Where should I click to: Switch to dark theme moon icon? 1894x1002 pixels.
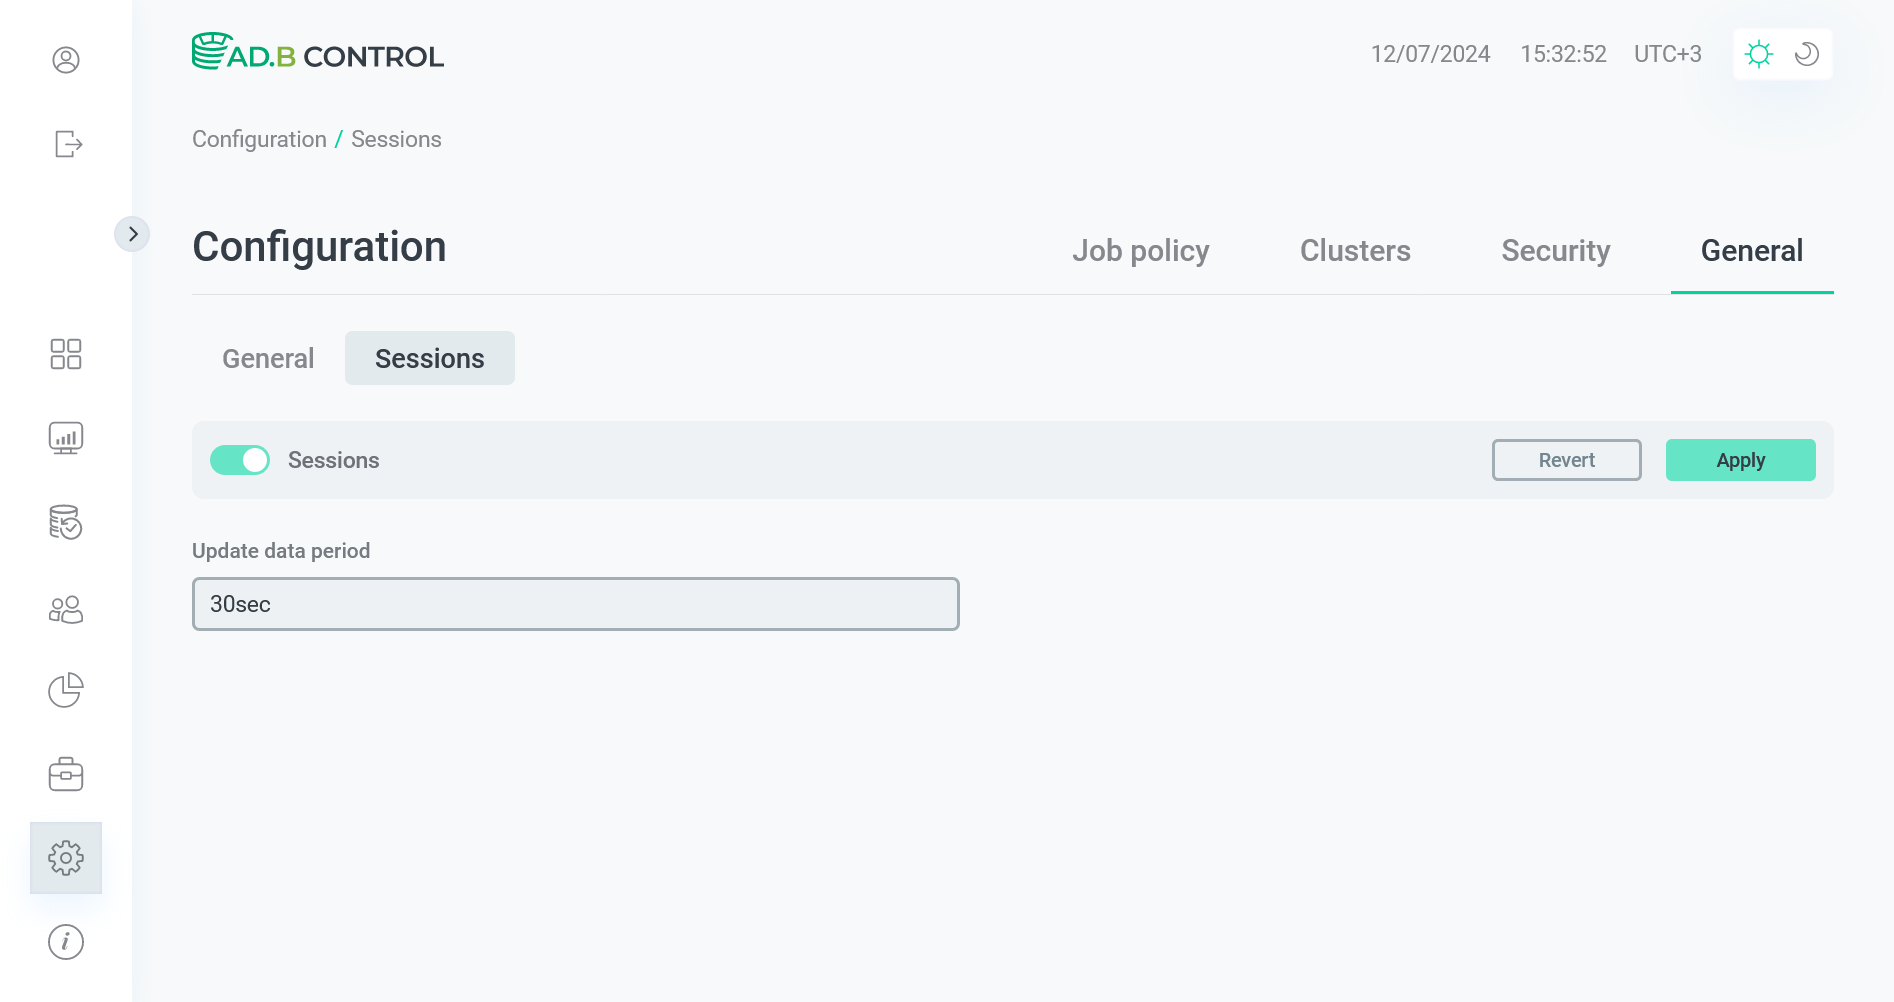click(x=1807, y=54)
